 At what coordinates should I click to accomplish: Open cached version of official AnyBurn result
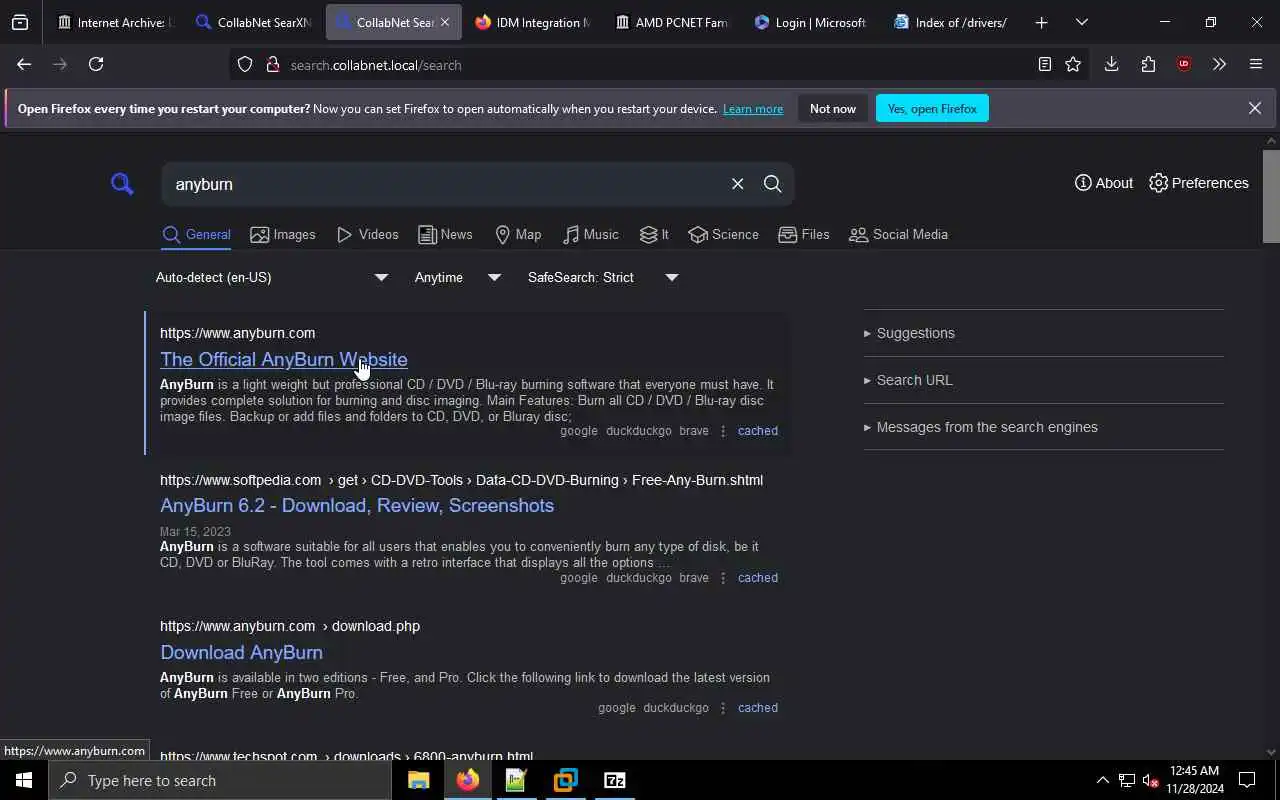[x=758, y=431]
